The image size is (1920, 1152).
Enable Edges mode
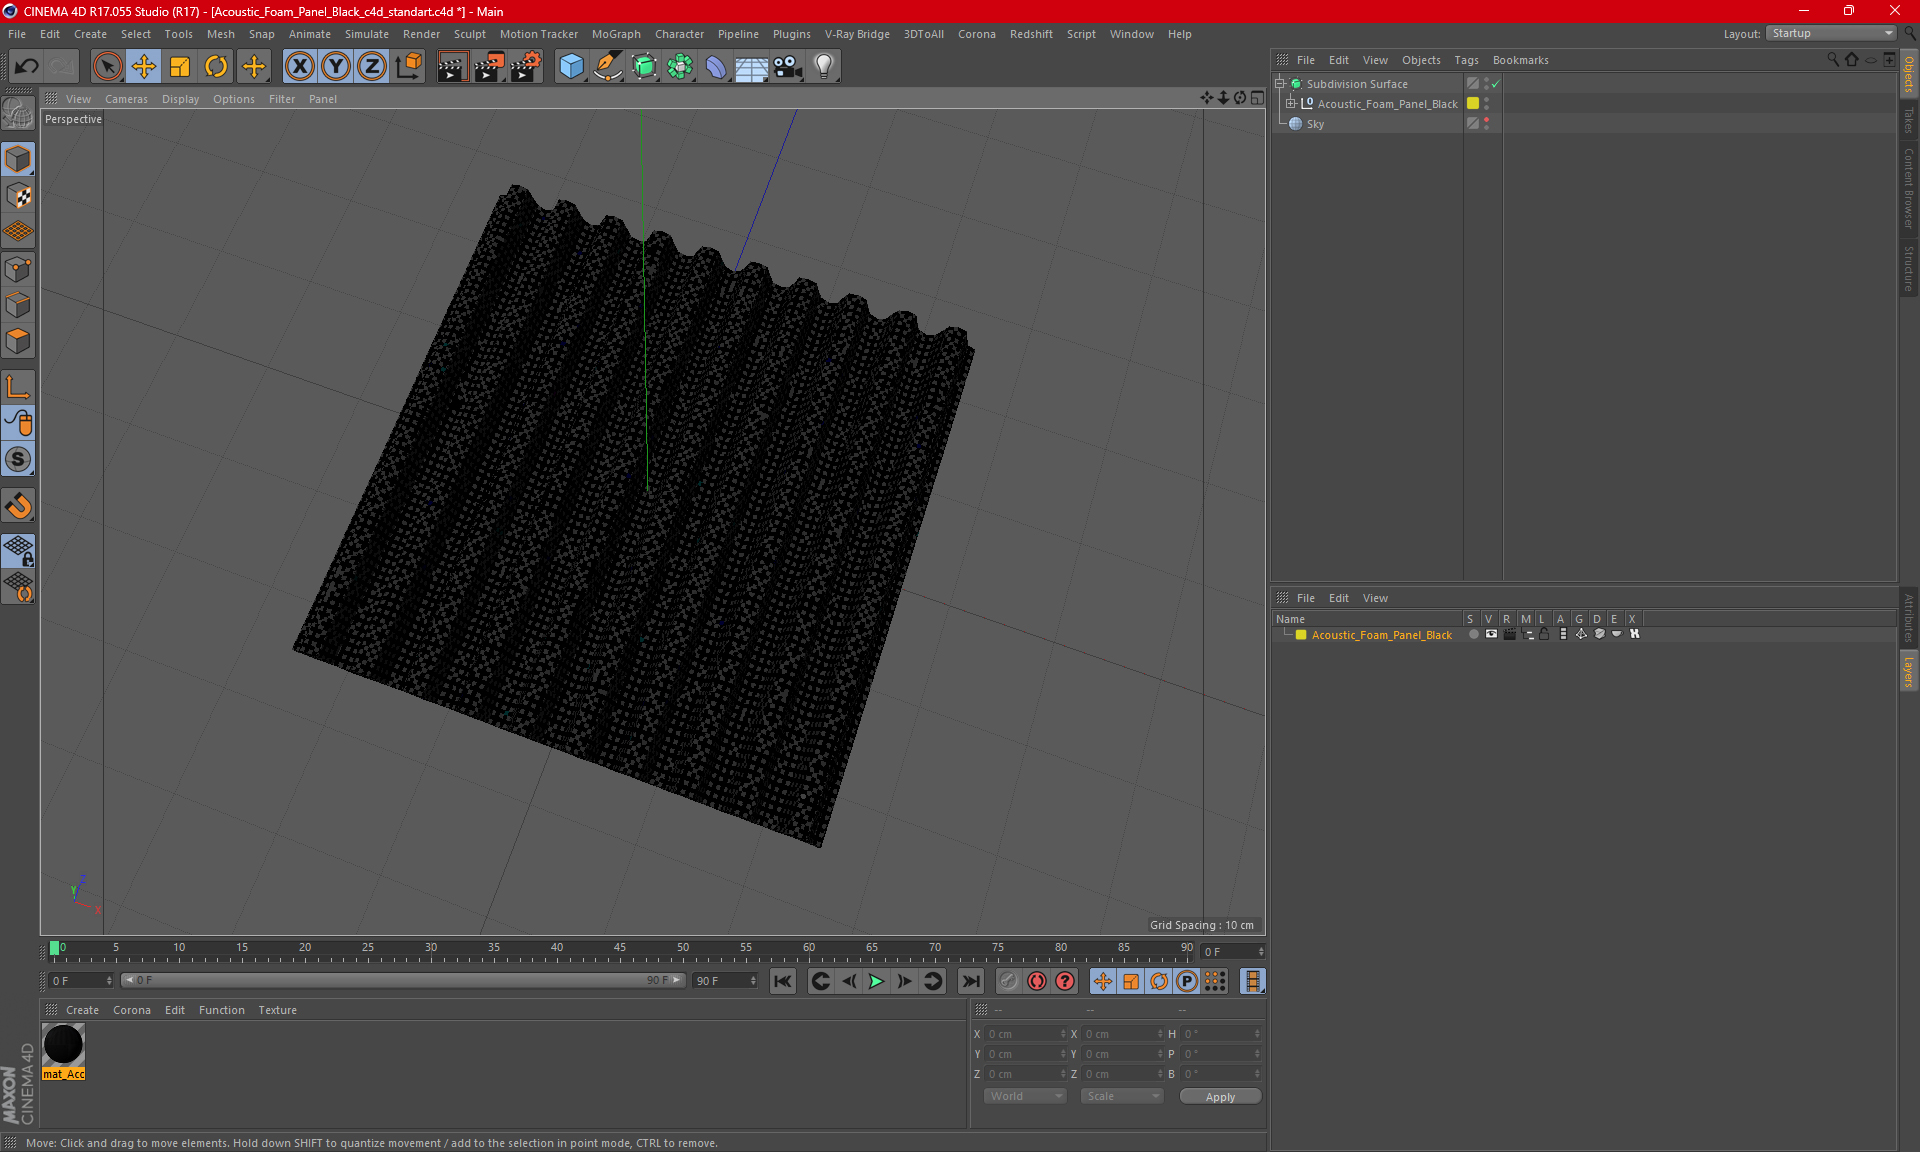18,305
